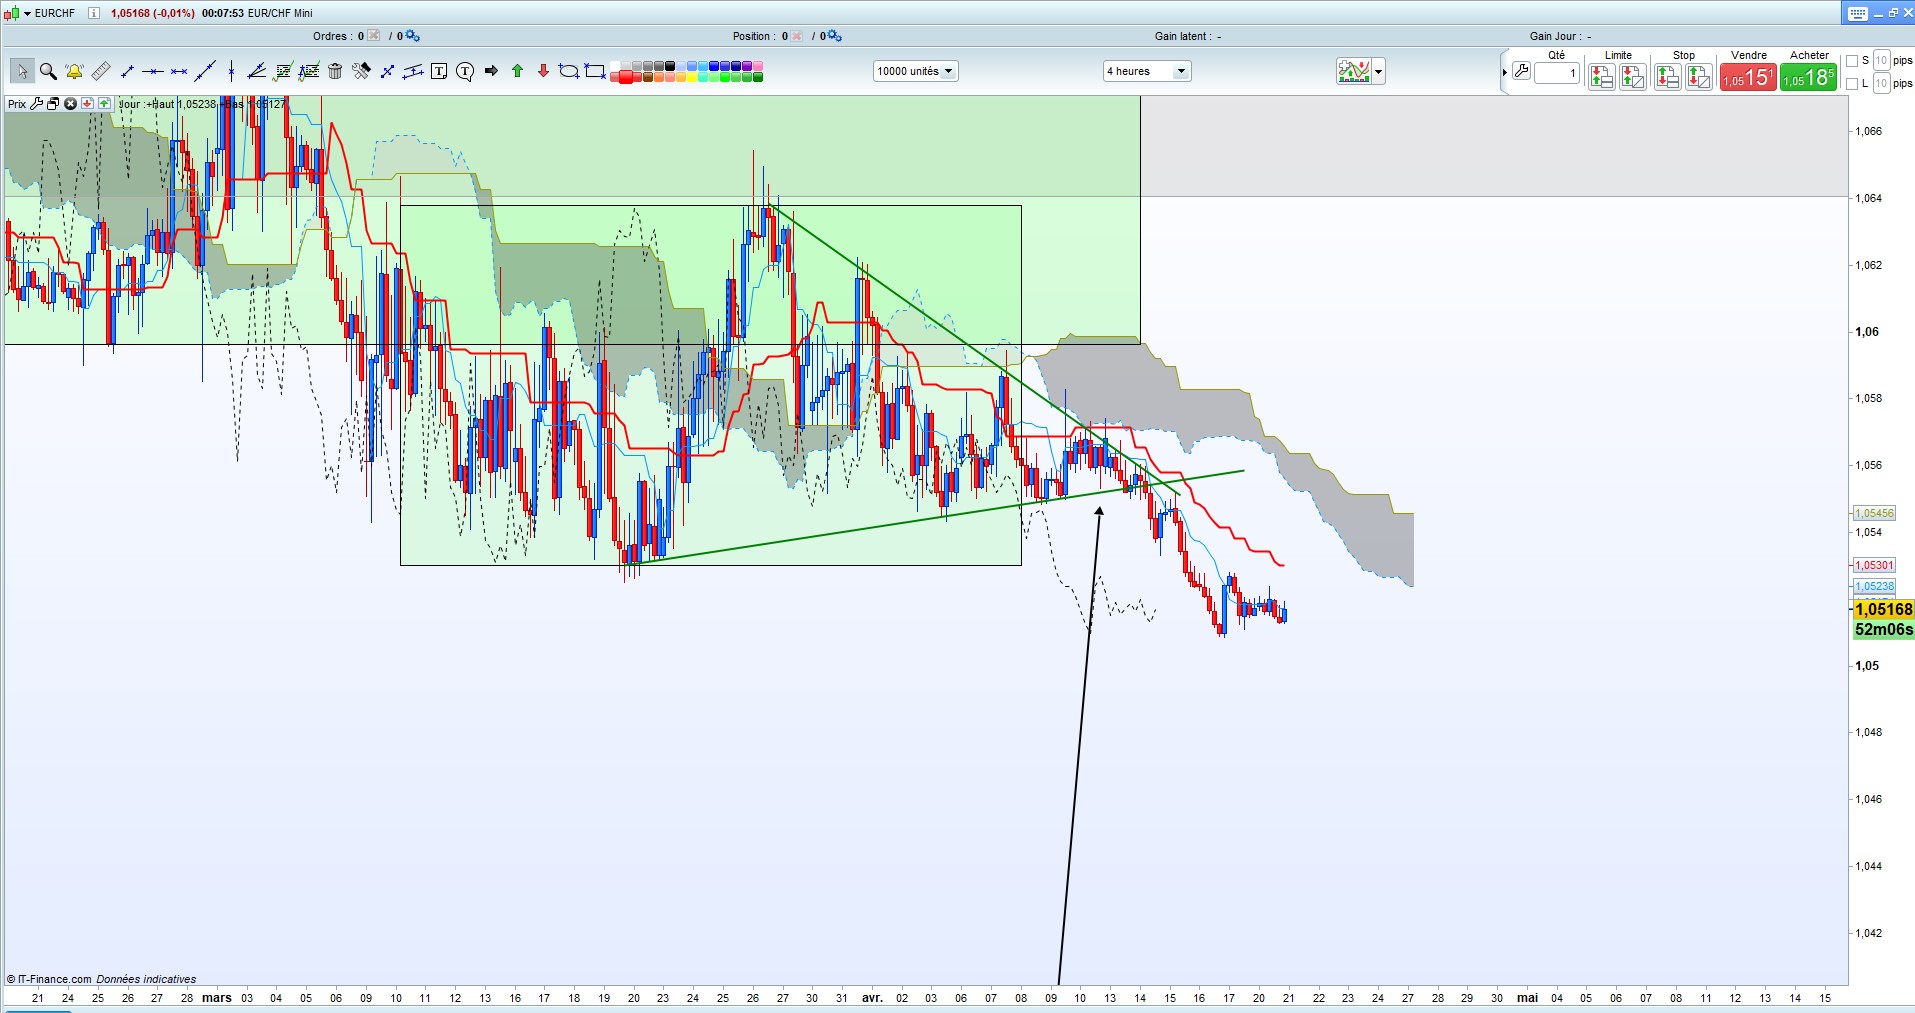Select the ruler measurement tool
Screen dimensions: 1915x1013
click(x=101, y=71)
